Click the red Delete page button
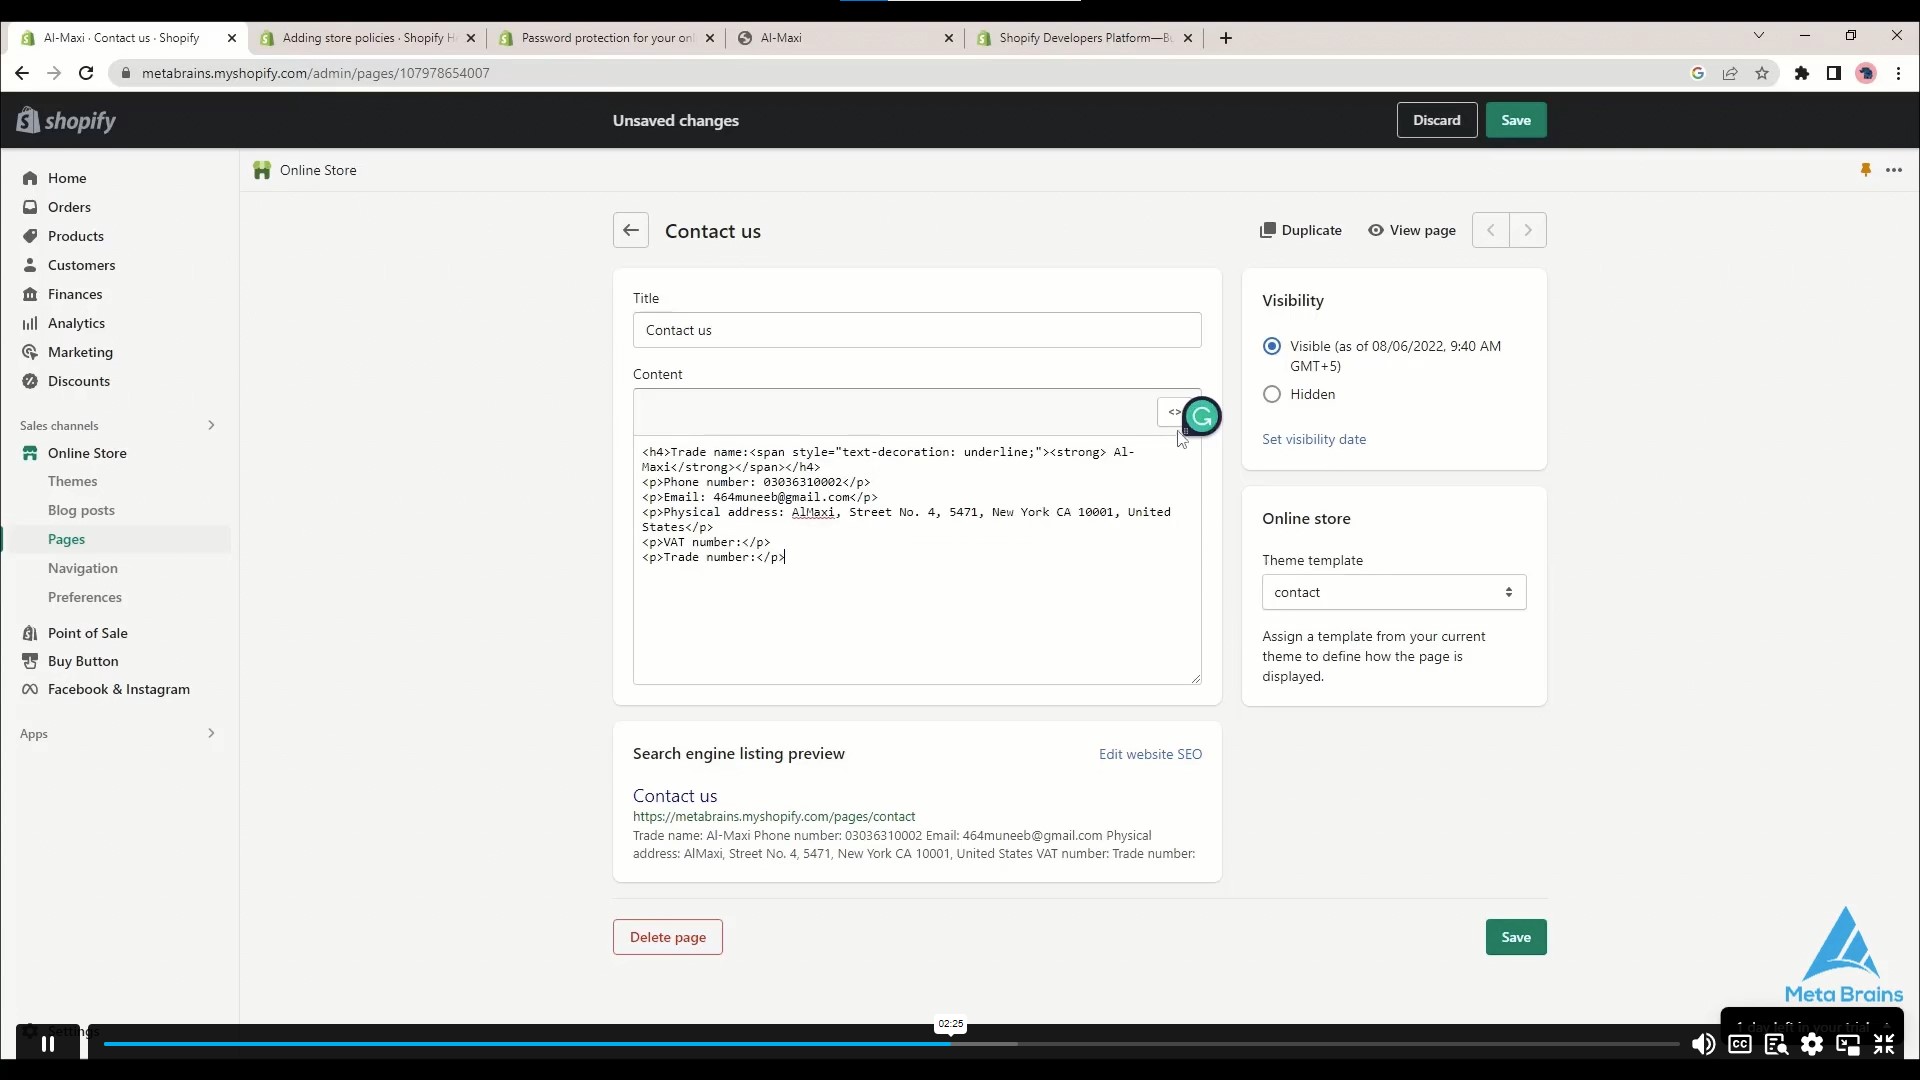The image size is (1920, 1080). coord(667,937)
